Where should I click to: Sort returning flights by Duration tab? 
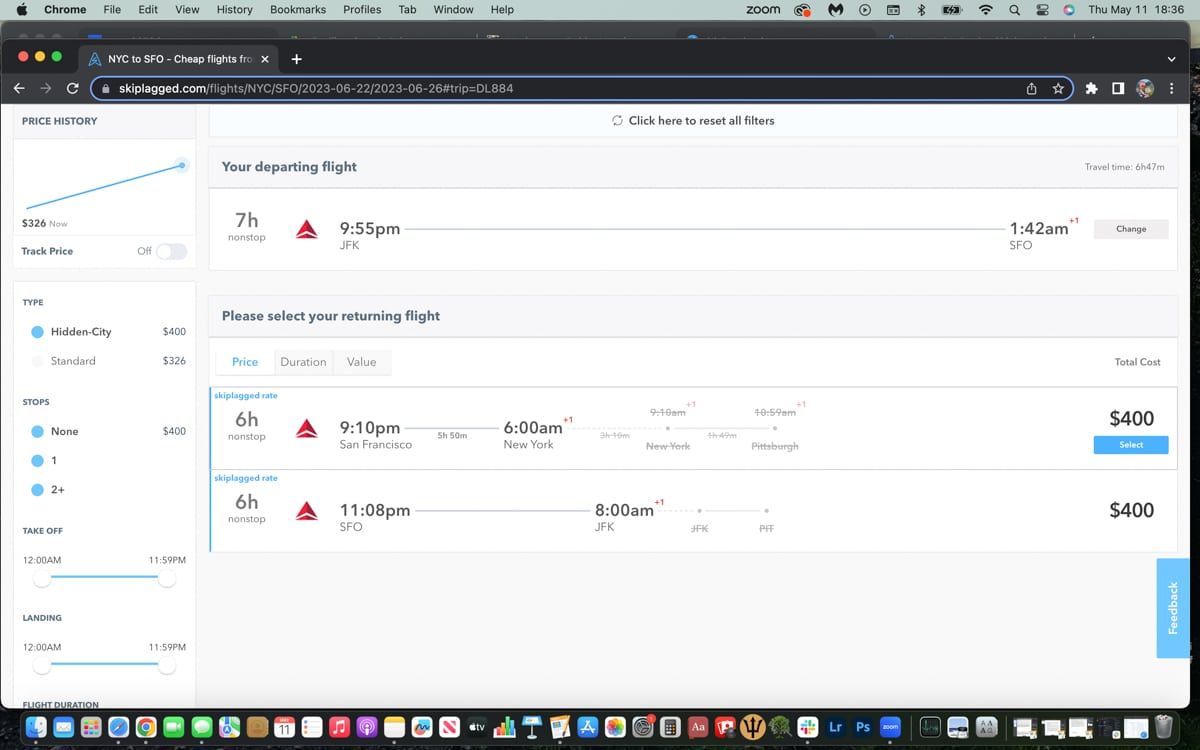(x=303, y=362)
